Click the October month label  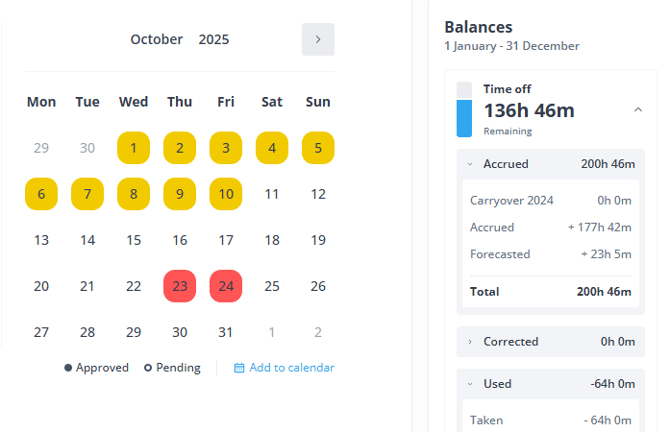click(157, 40)
